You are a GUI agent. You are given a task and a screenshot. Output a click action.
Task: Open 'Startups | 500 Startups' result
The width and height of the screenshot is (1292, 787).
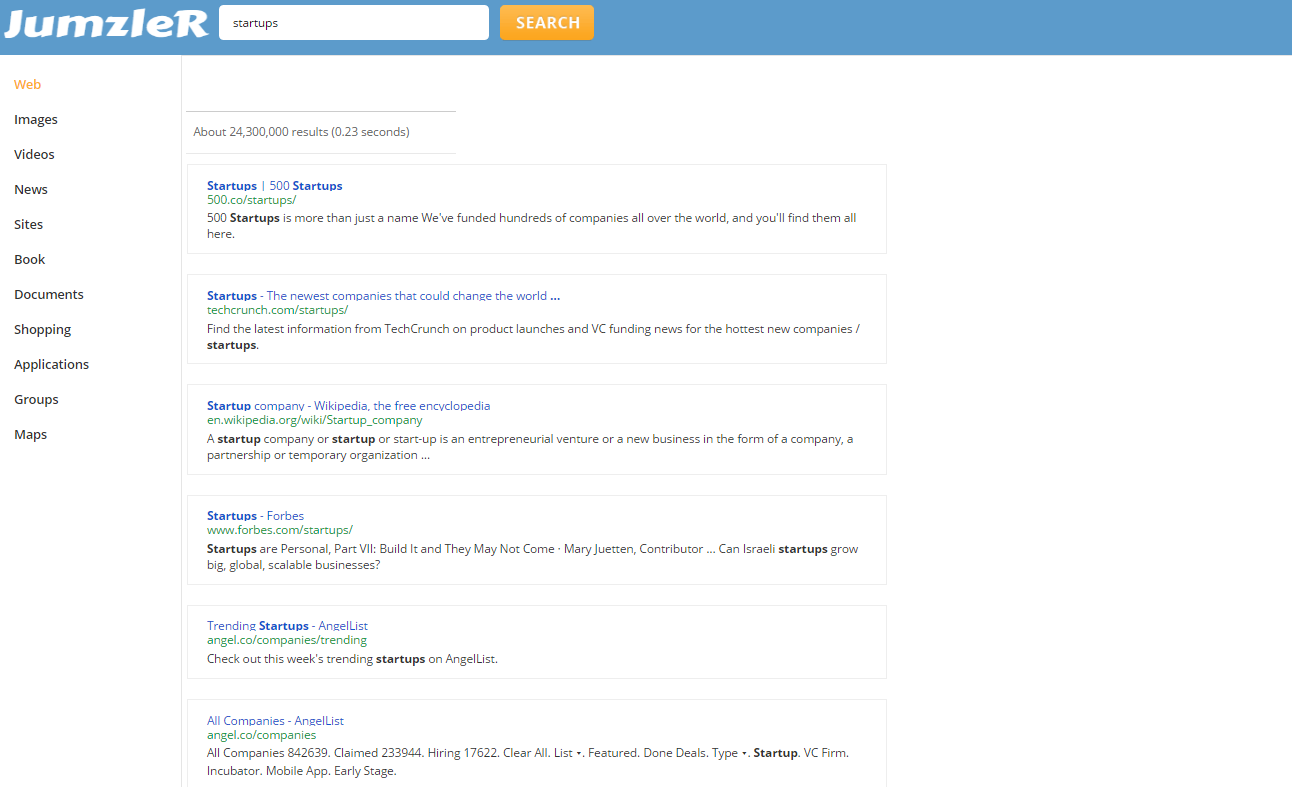tap(275, 186)
